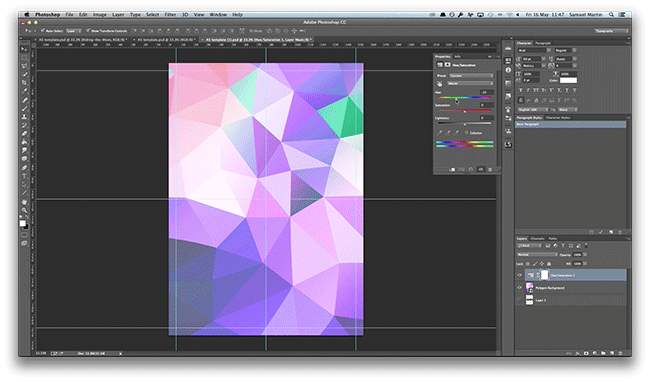Select Basic Paragraph style

pyautogui.click(x=570, y=124)
